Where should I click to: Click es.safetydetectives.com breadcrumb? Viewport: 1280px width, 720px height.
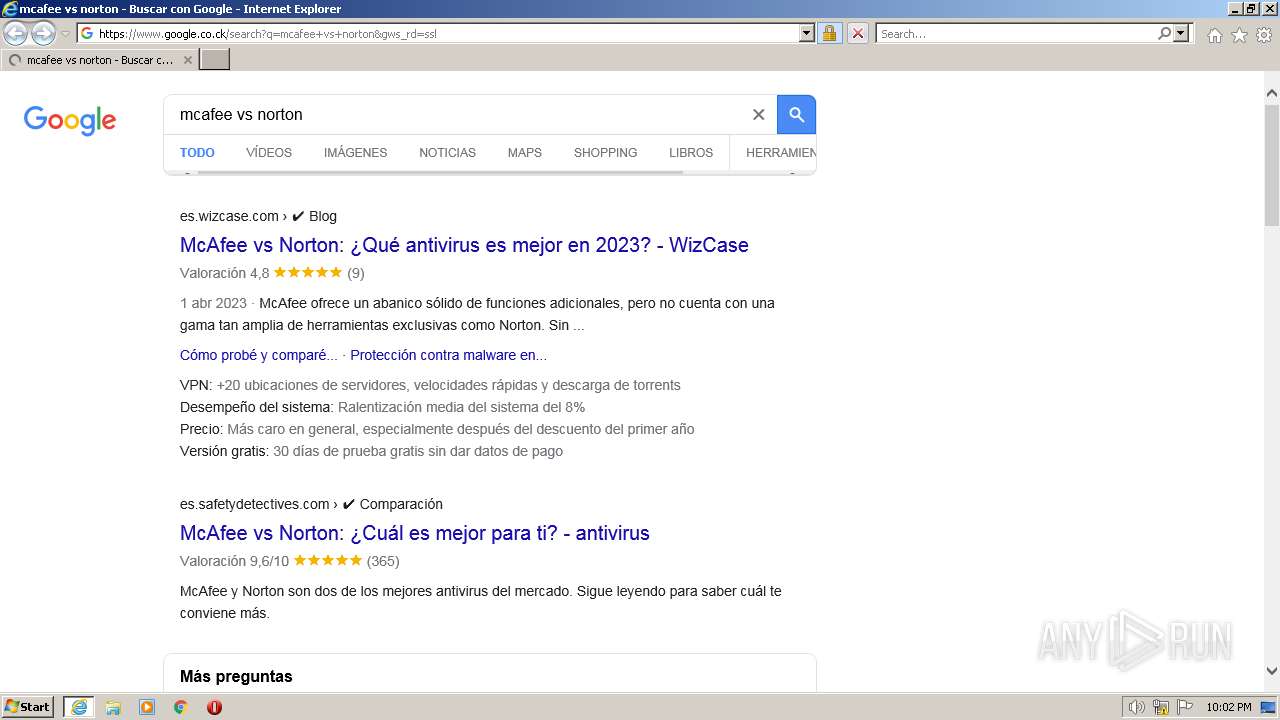point(311,504)
